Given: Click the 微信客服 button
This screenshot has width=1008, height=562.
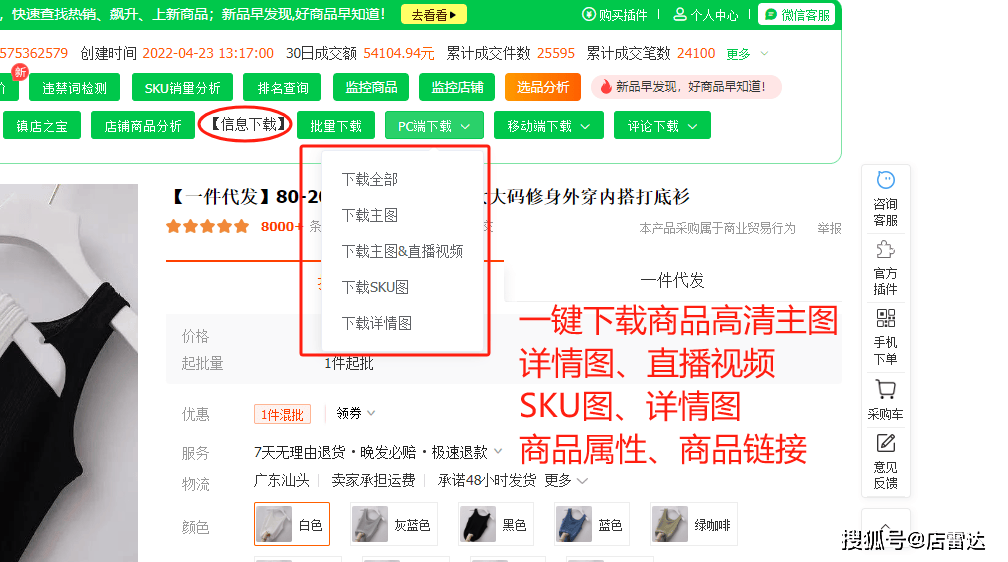Looking at the screenshot, I should pos(796,15).
